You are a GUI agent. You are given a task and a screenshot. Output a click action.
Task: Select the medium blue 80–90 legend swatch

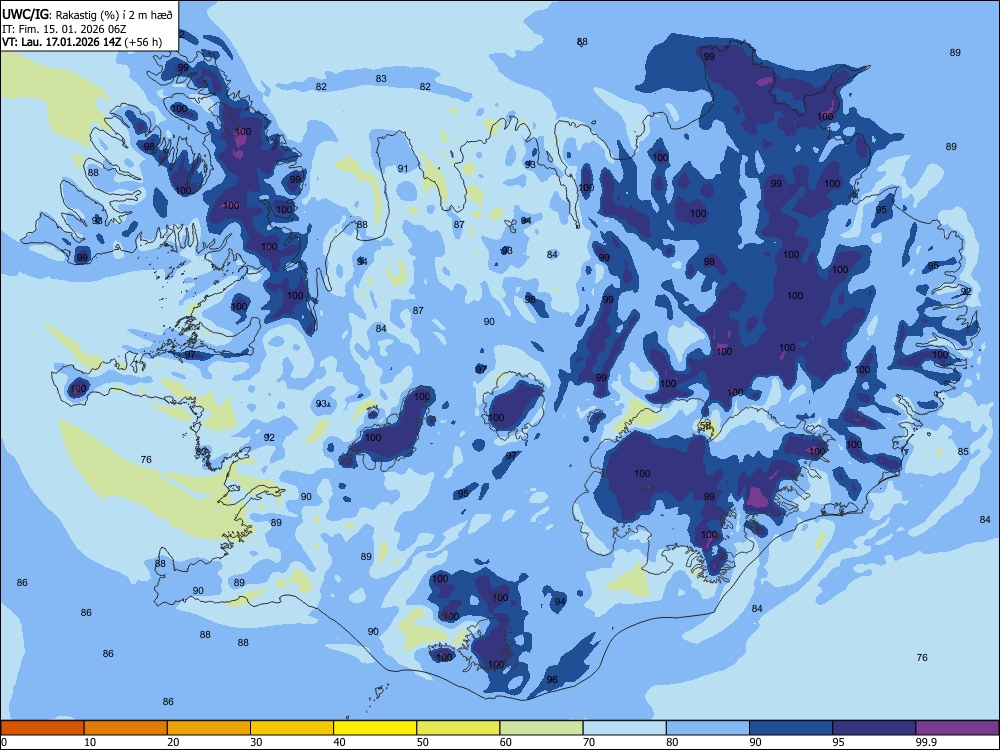708,728
